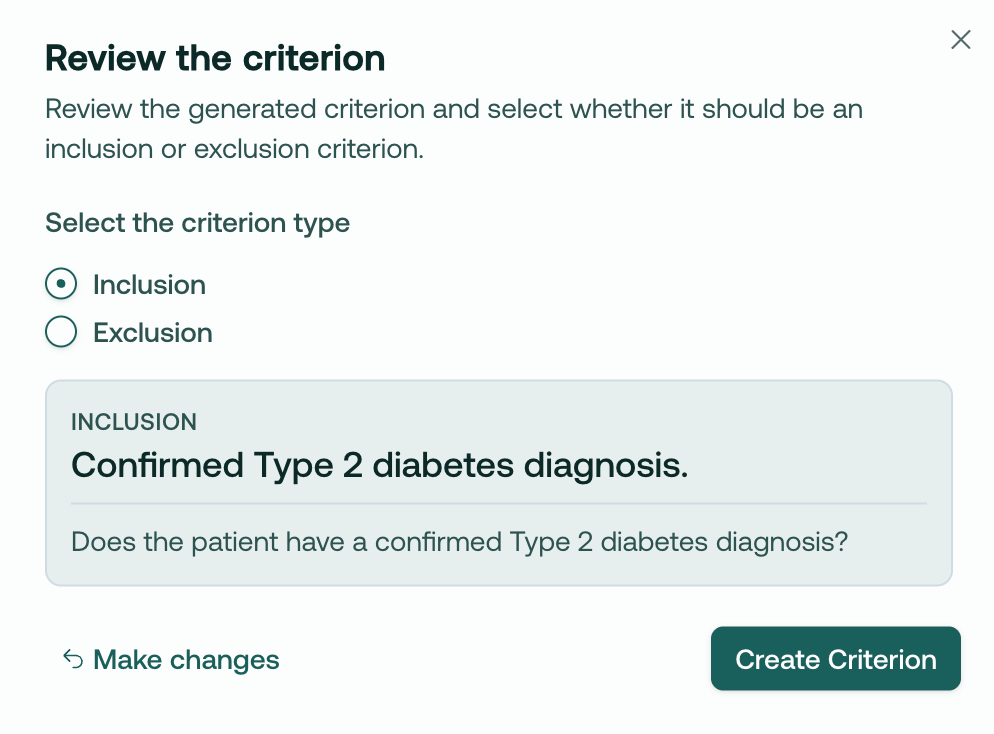The width and height of the screenshot is (994, 734).
Task: Confirm by clicking Create Criterion
Action: (836, 659)
